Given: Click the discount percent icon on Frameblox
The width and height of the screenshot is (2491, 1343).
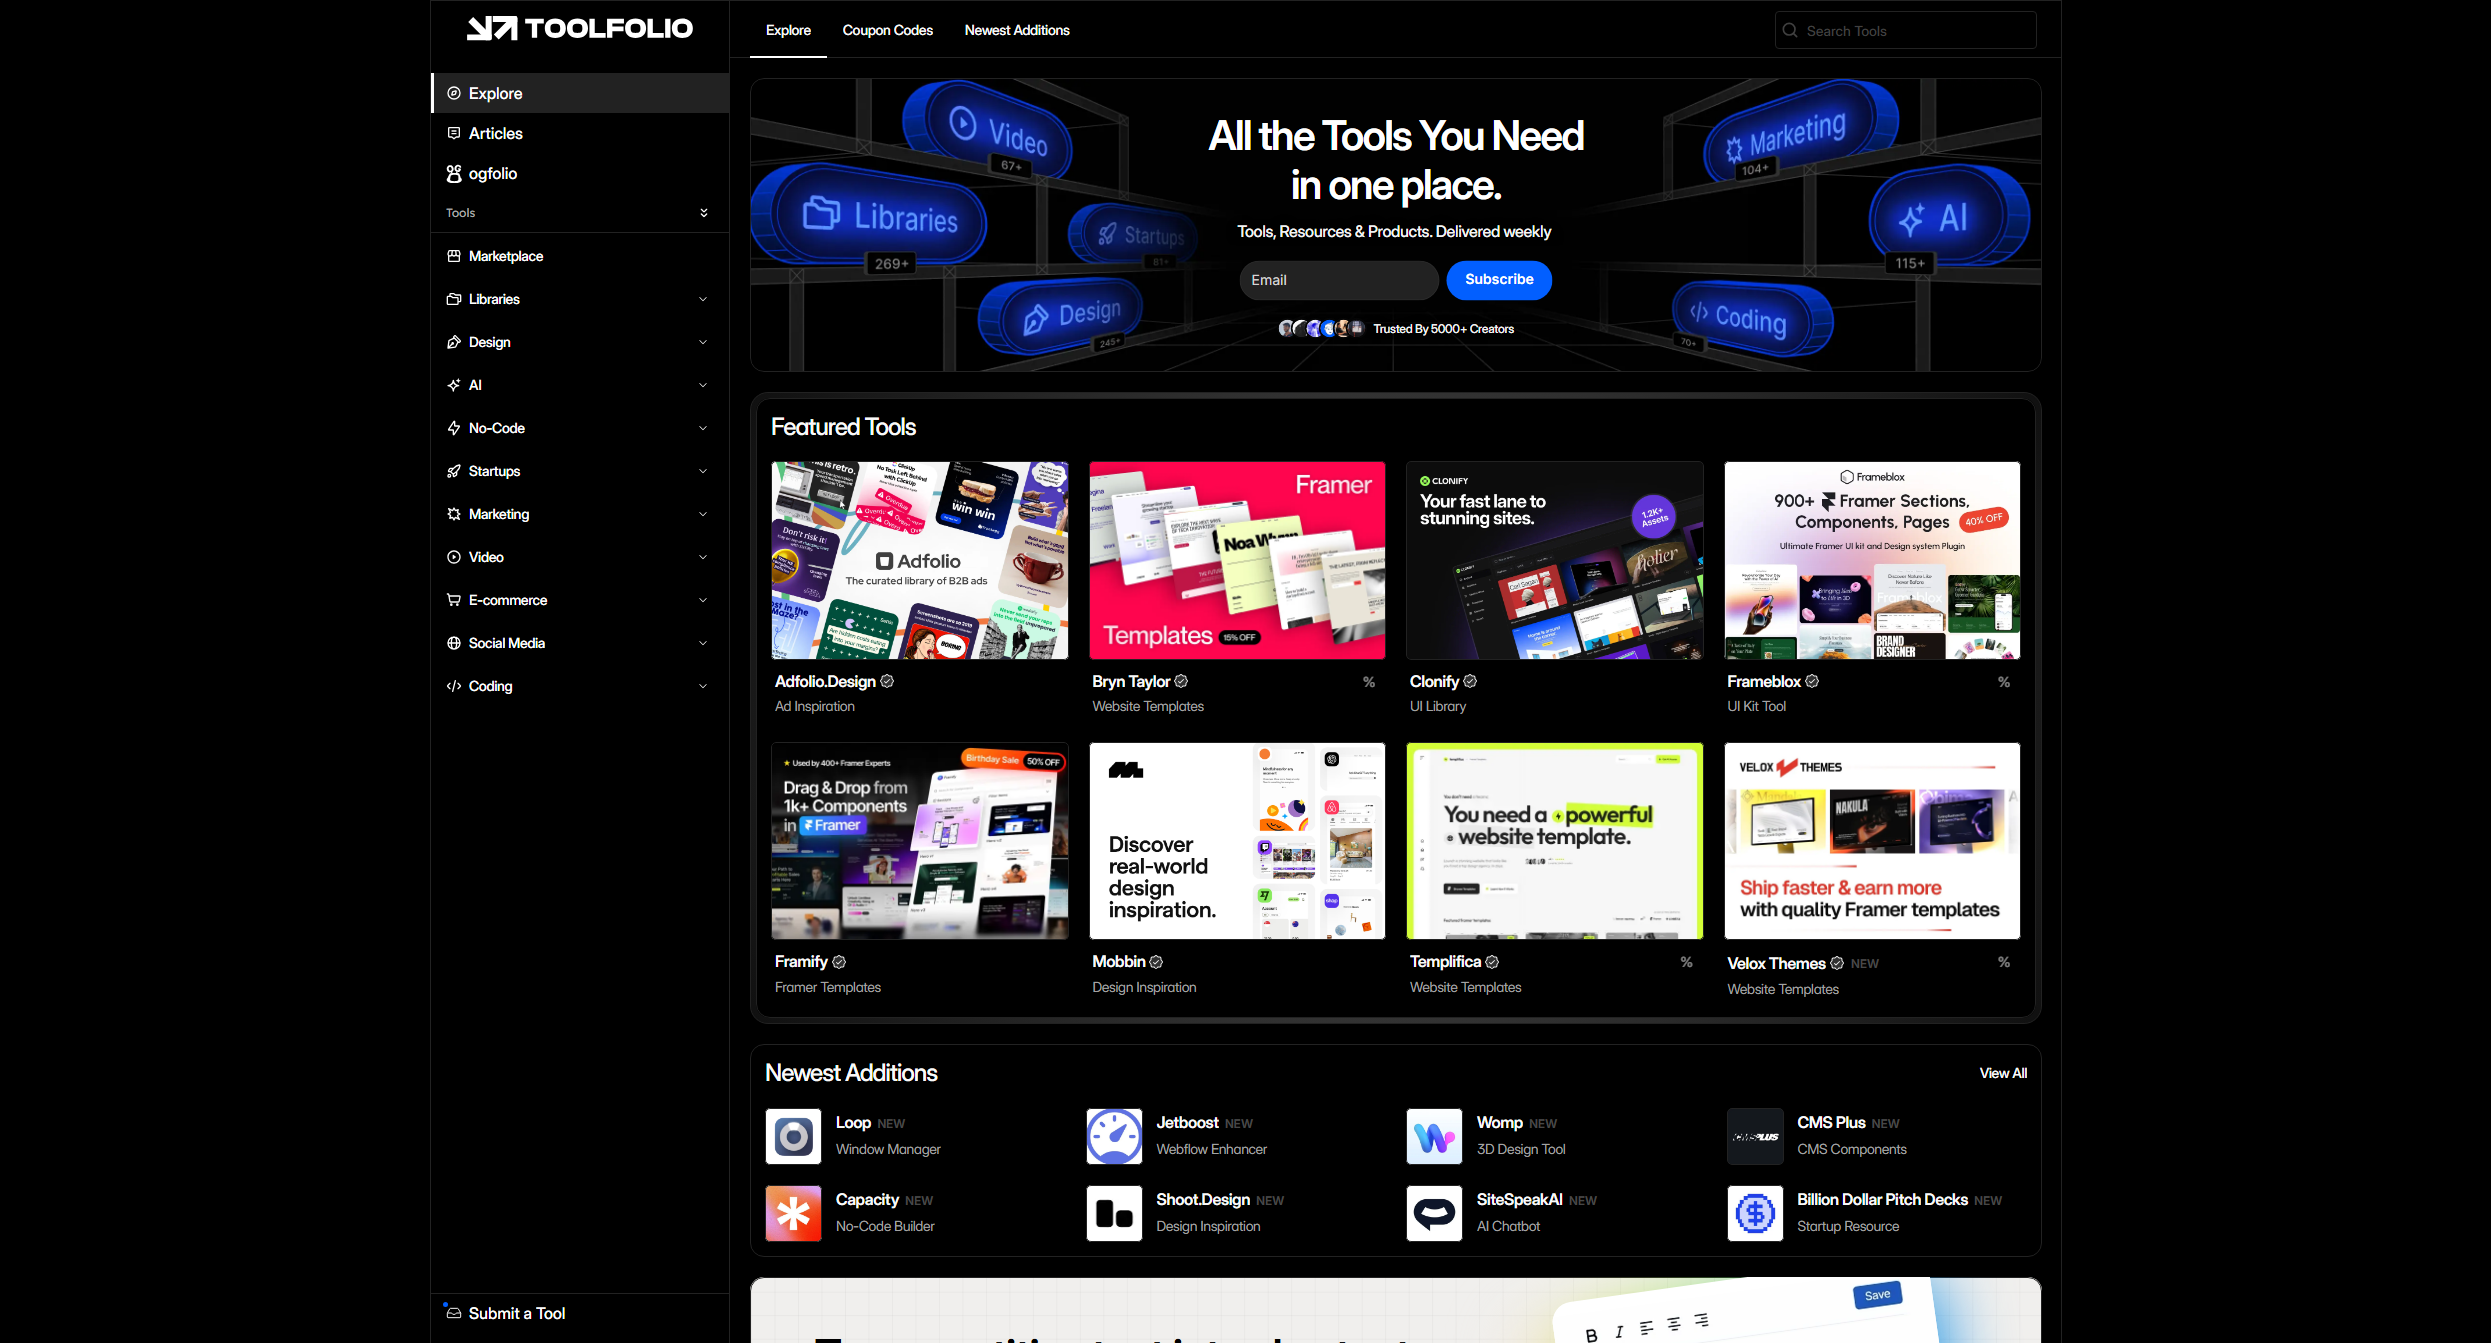Looking at the screenshot, I should 2004,682.
